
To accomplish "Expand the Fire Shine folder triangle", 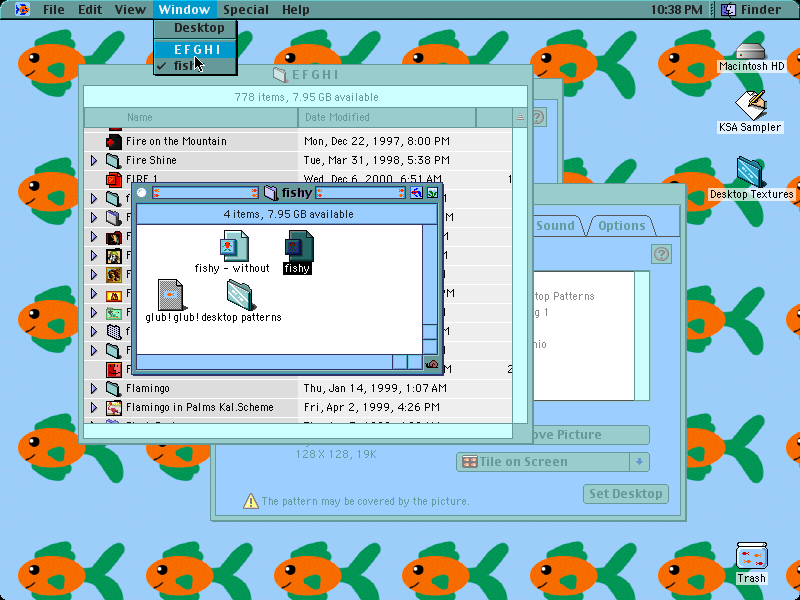I will pos(94,160).
